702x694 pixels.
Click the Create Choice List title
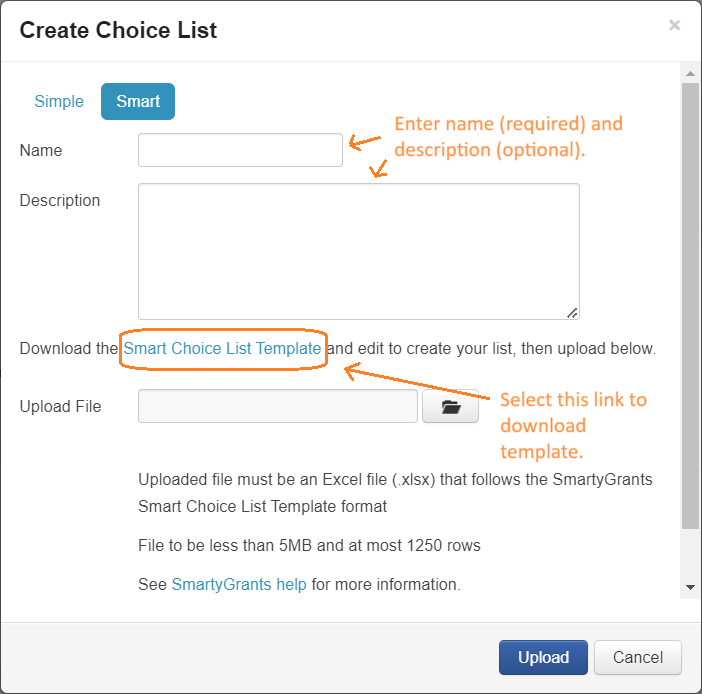click(x=118, y=30)
